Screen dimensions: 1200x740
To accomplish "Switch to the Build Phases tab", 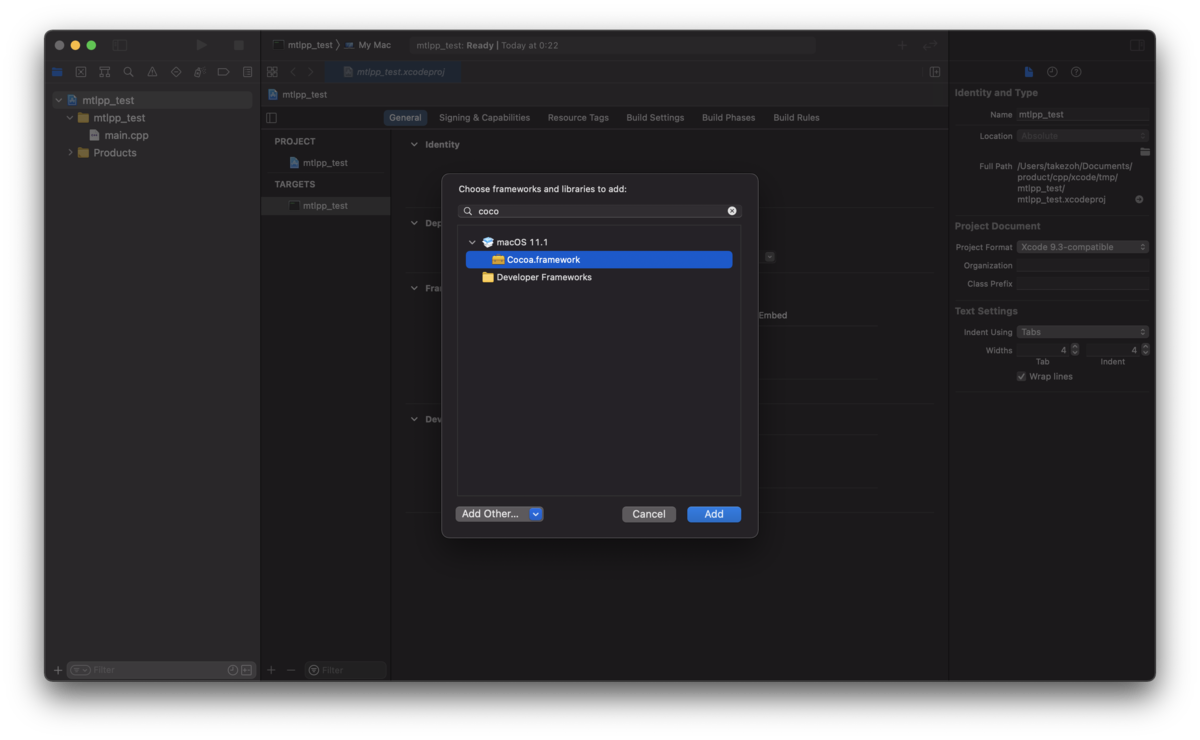I will tap(729, 118).
